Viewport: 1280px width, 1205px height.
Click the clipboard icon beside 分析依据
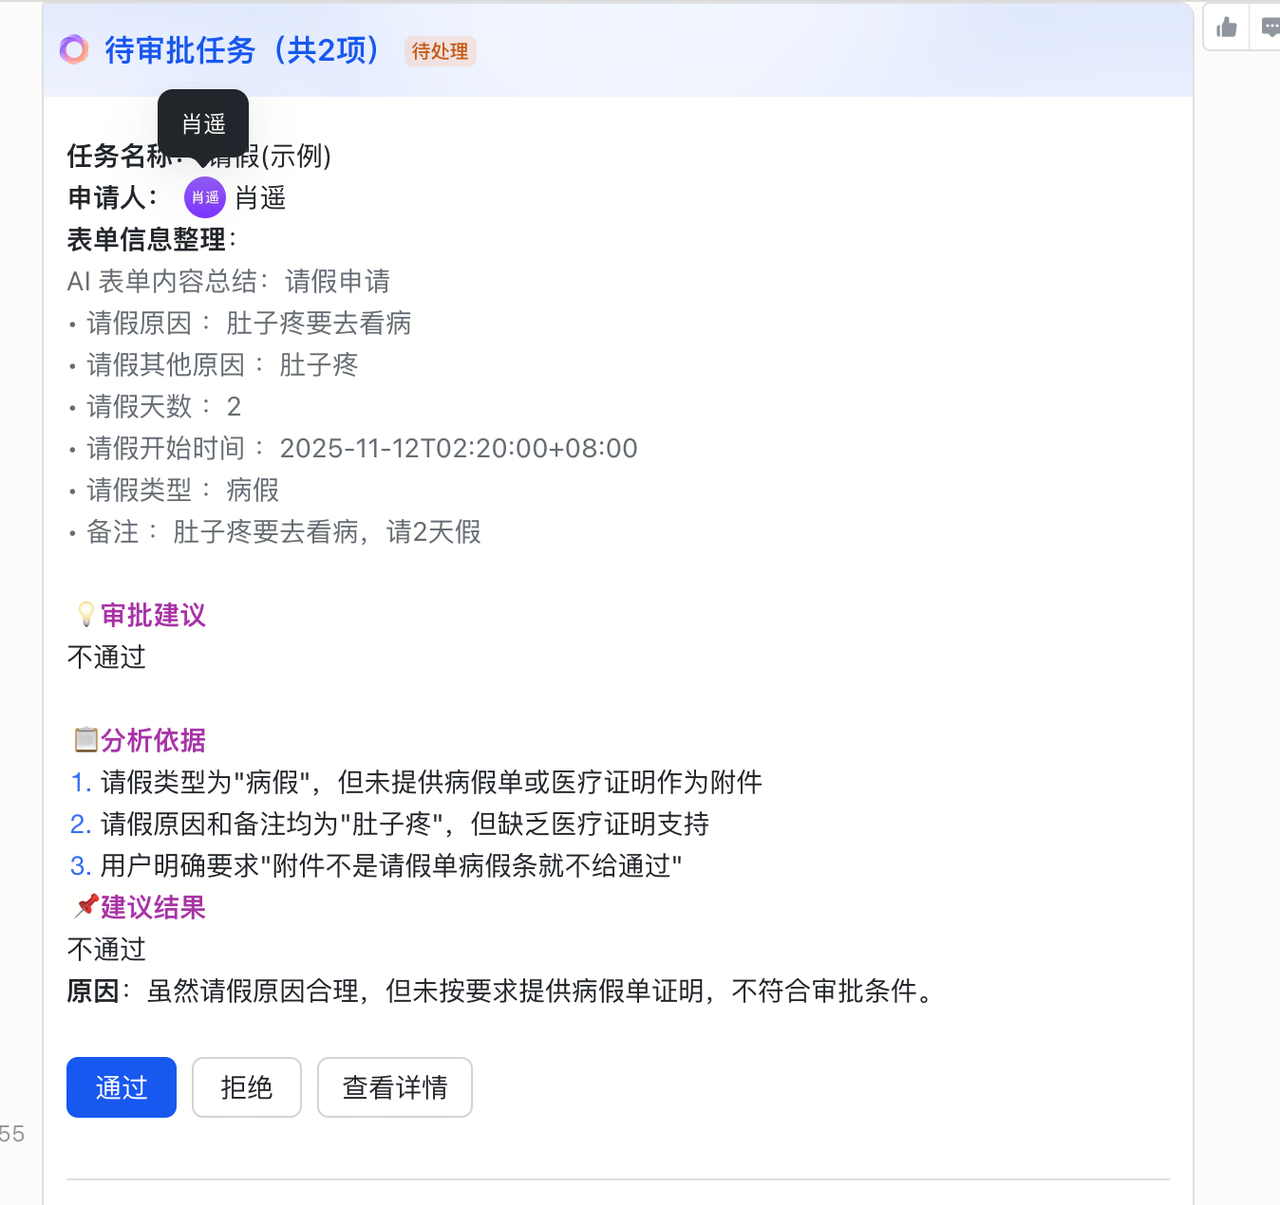point(86,740)
